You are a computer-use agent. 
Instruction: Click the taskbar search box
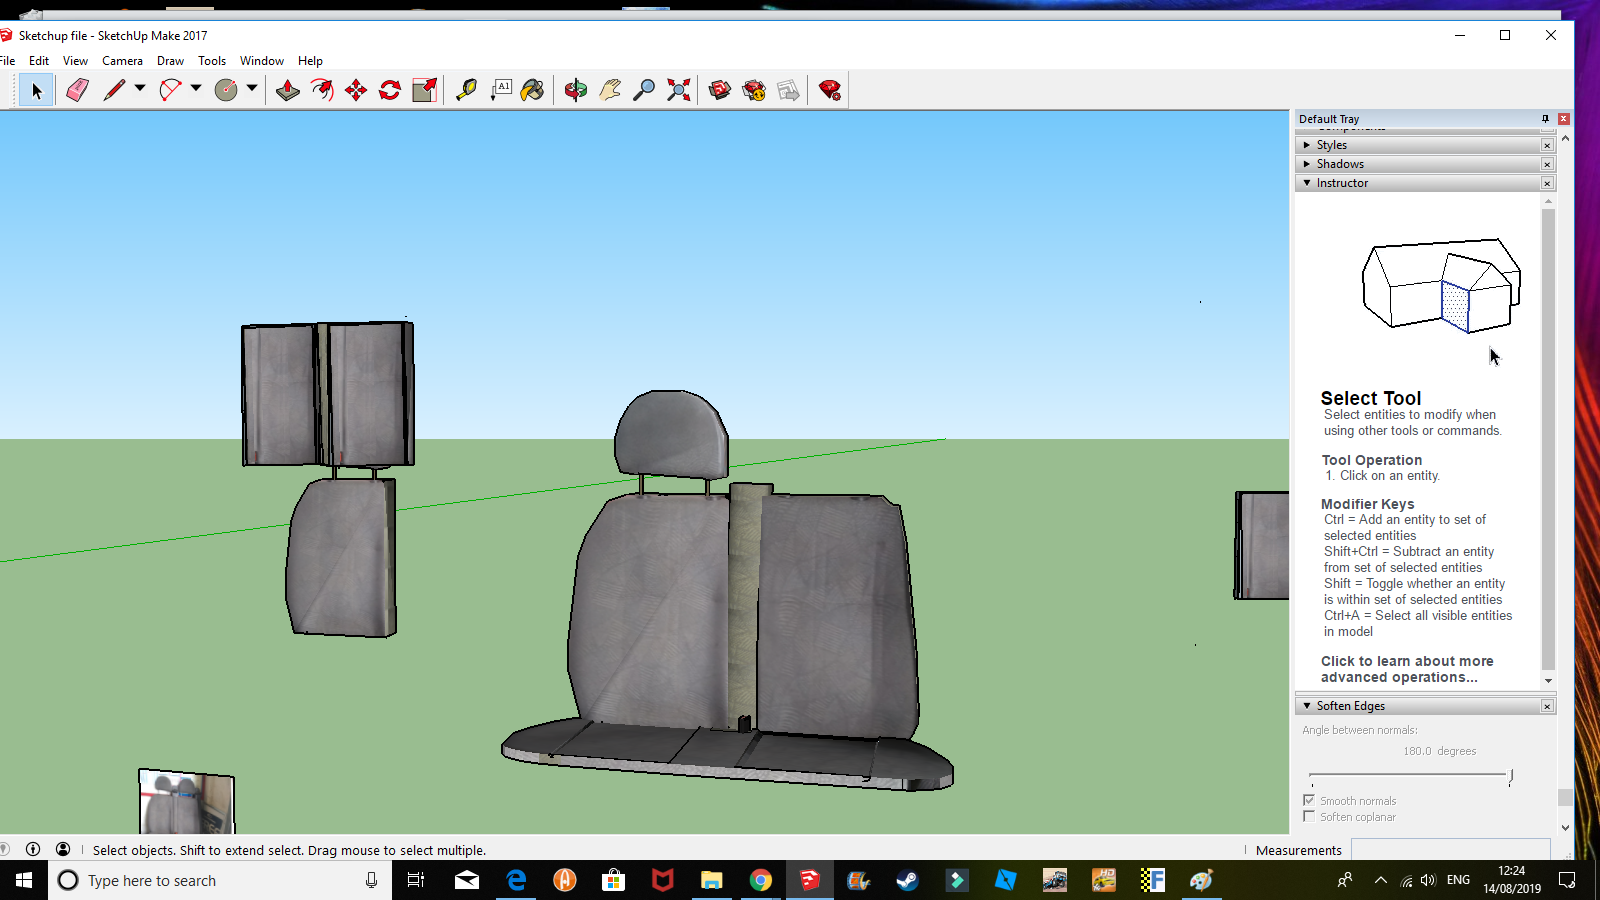[220, 880]
